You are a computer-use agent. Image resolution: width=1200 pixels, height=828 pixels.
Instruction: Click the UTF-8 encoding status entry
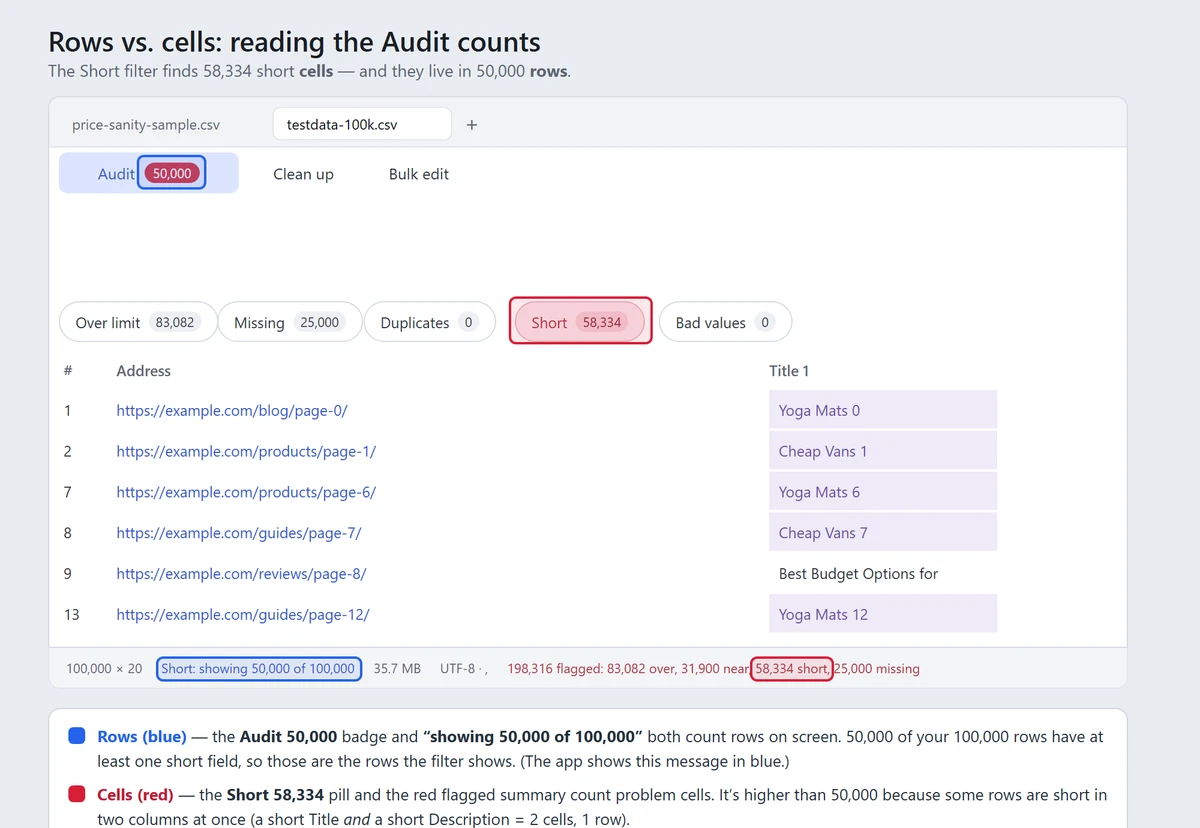pos(463,669)
